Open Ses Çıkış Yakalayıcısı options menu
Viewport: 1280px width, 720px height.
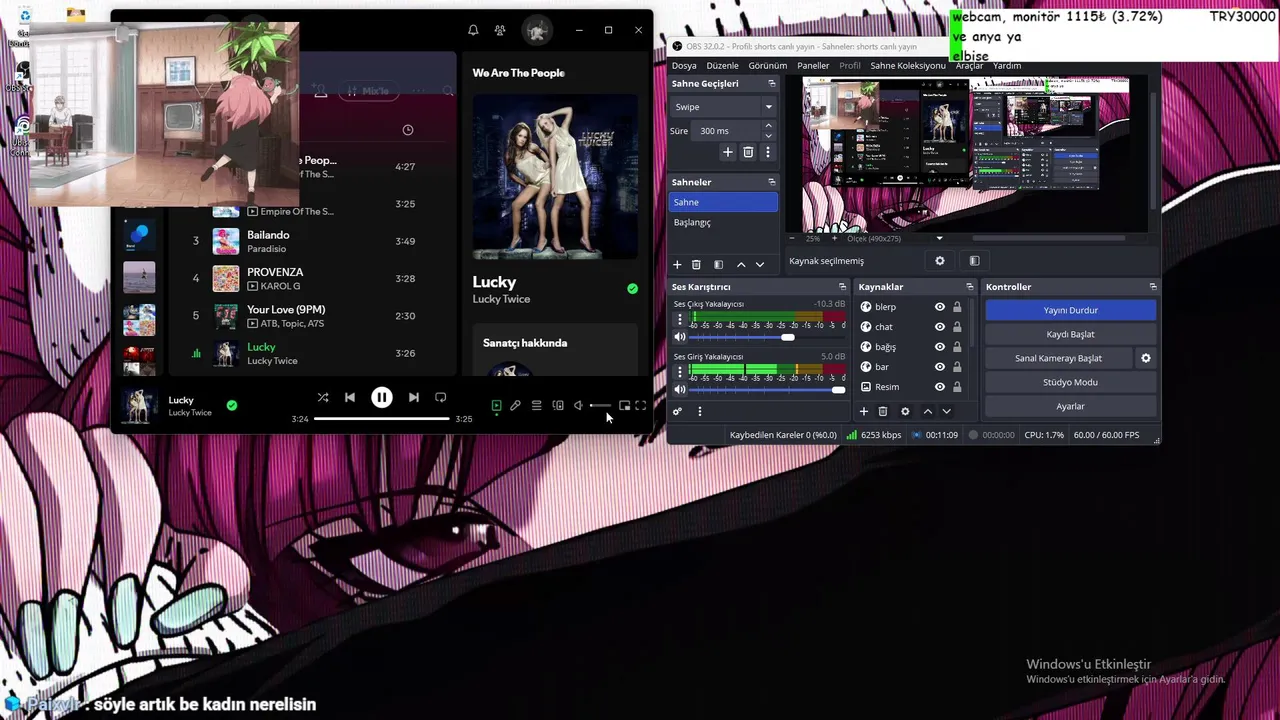coord(680,320)
